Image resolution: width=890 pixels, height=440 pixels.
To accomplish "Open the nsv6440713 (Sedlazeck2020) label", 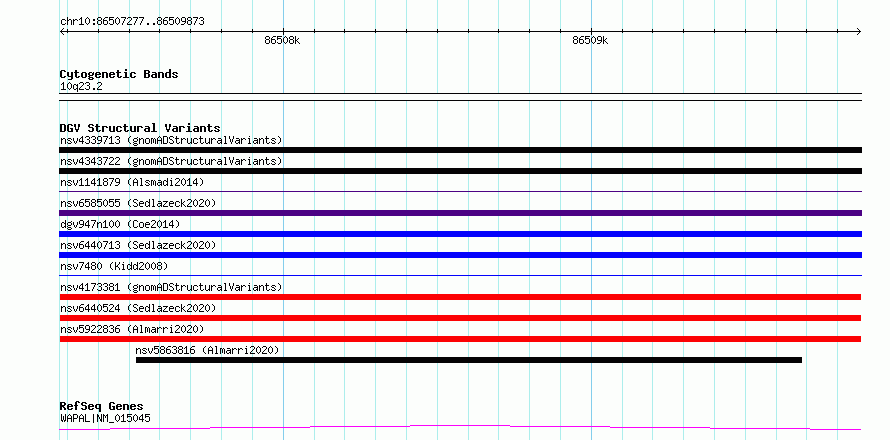I will tap(138, 245).
